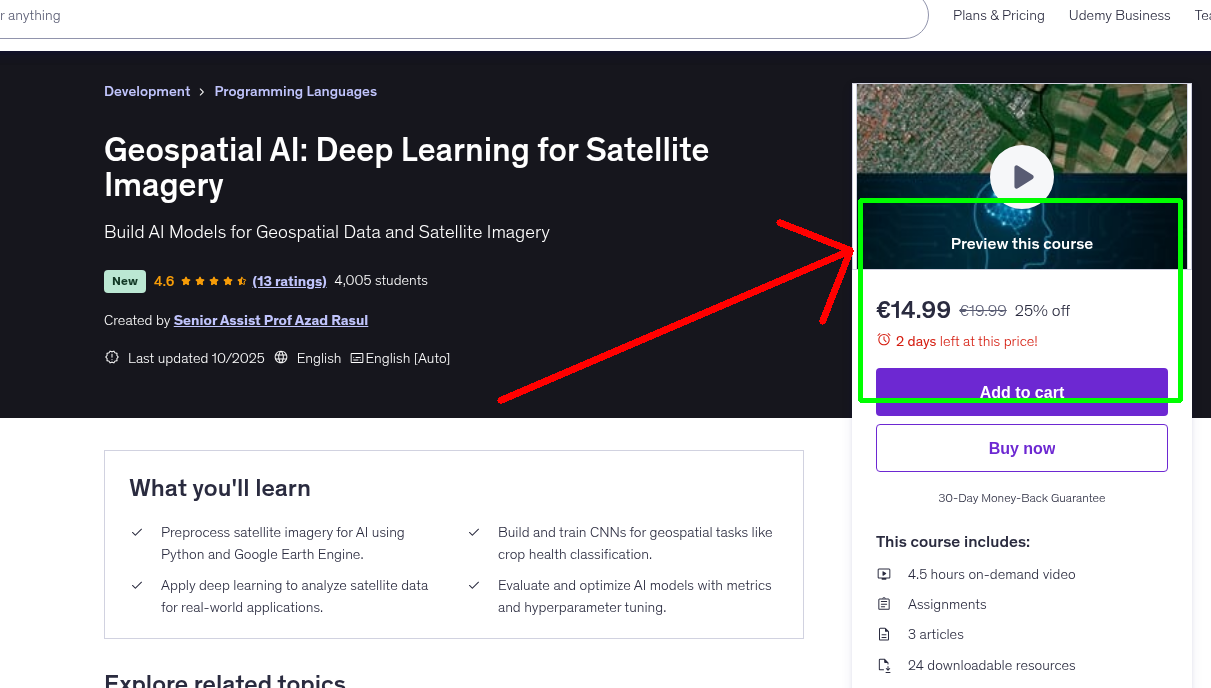Open Senior Assist Prof Azad Rasul's profile

point(270,320)
